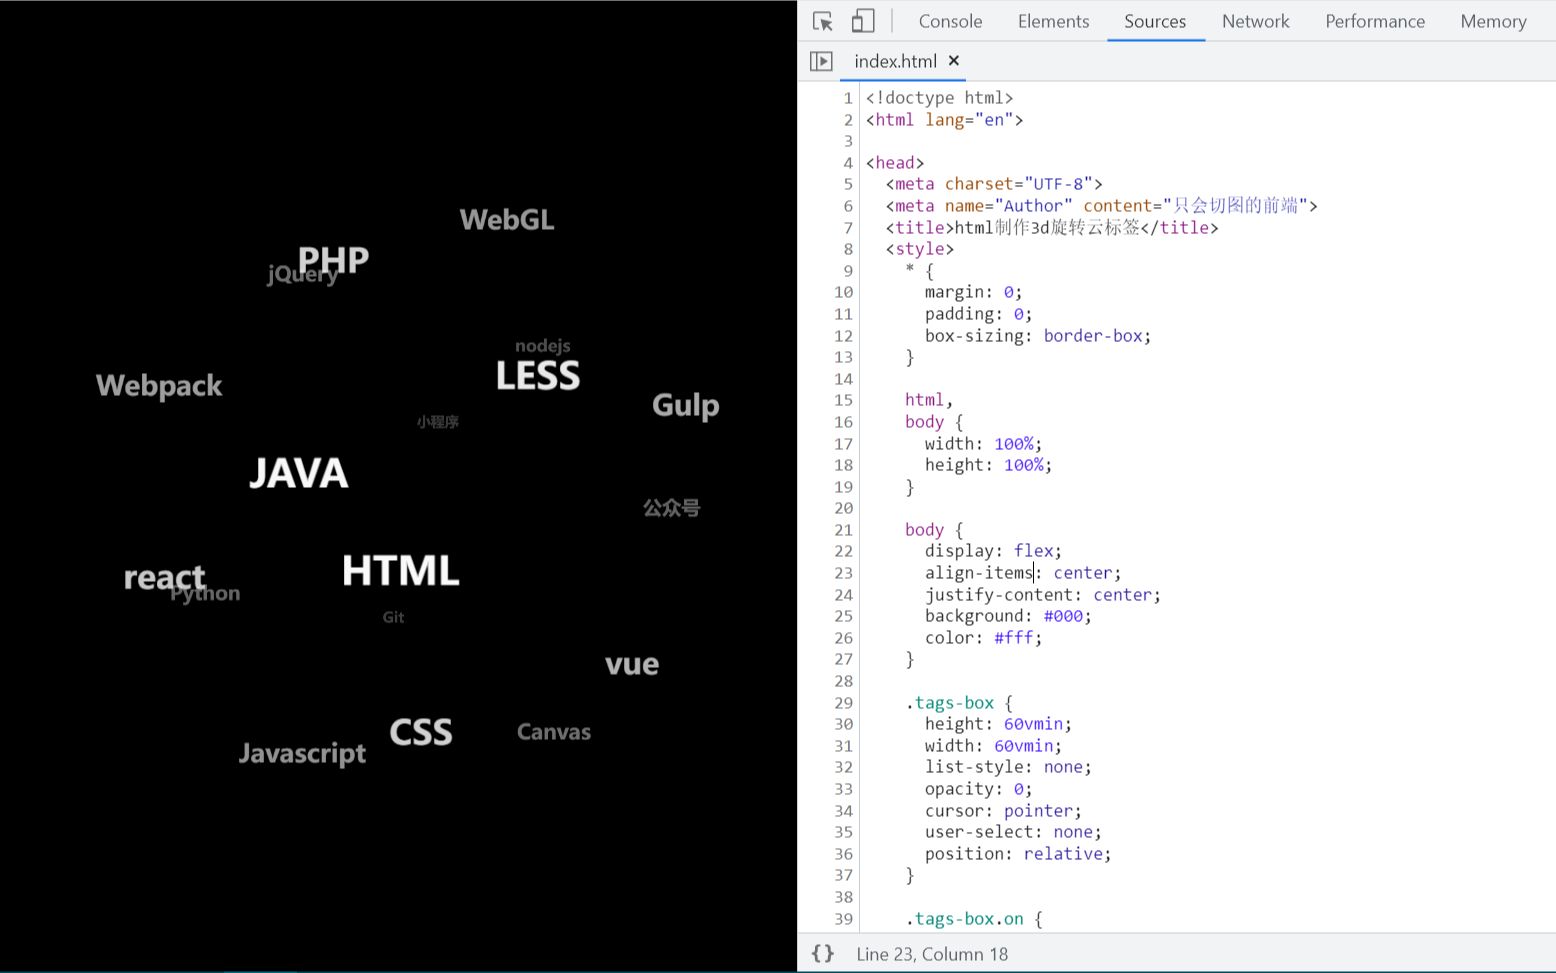
Task: Click the title text 'html制作3d旋转云标签'
Action: pos(1047,228)
